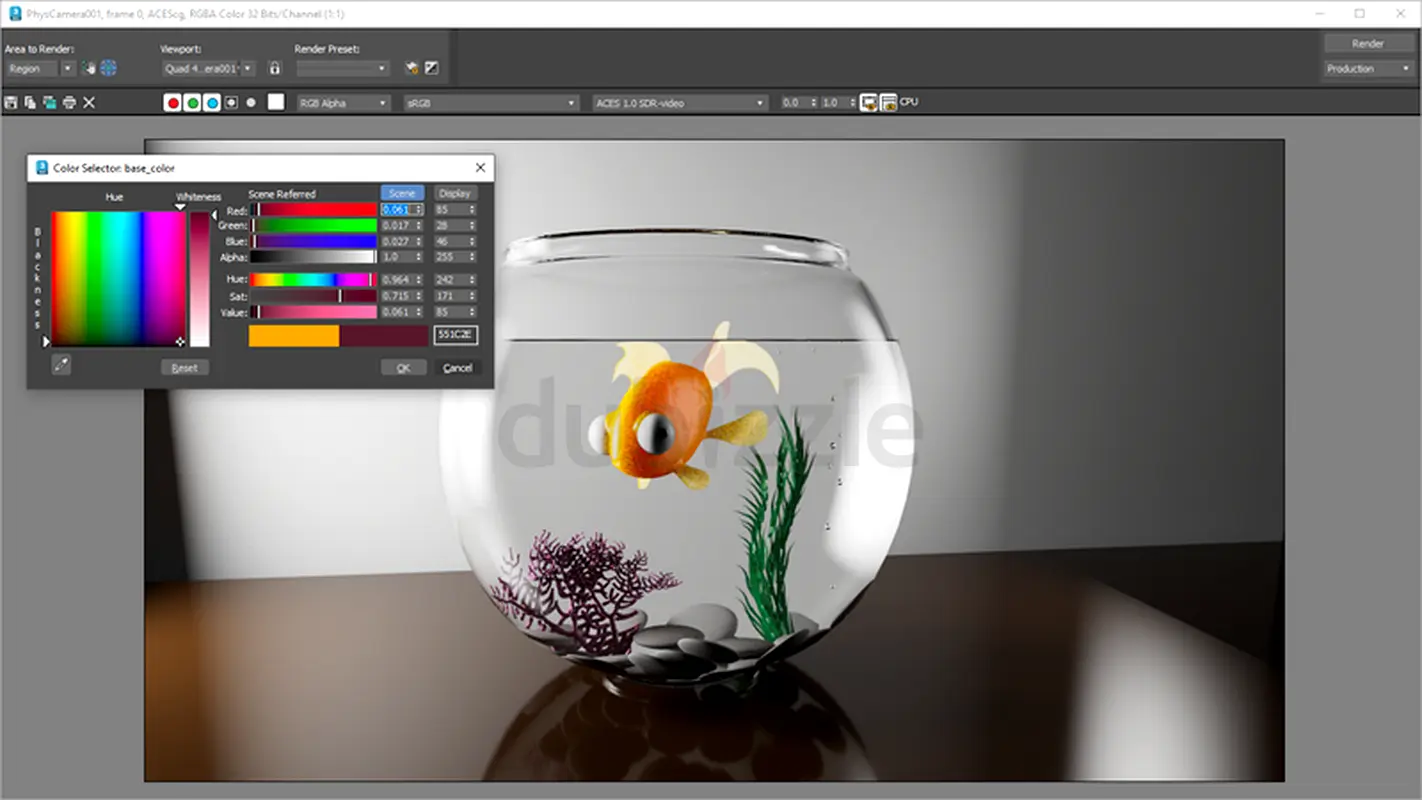This screenshot has width=1422, height=800.
Task: Click the Copy Image icon
Action: tap(30, 103)
